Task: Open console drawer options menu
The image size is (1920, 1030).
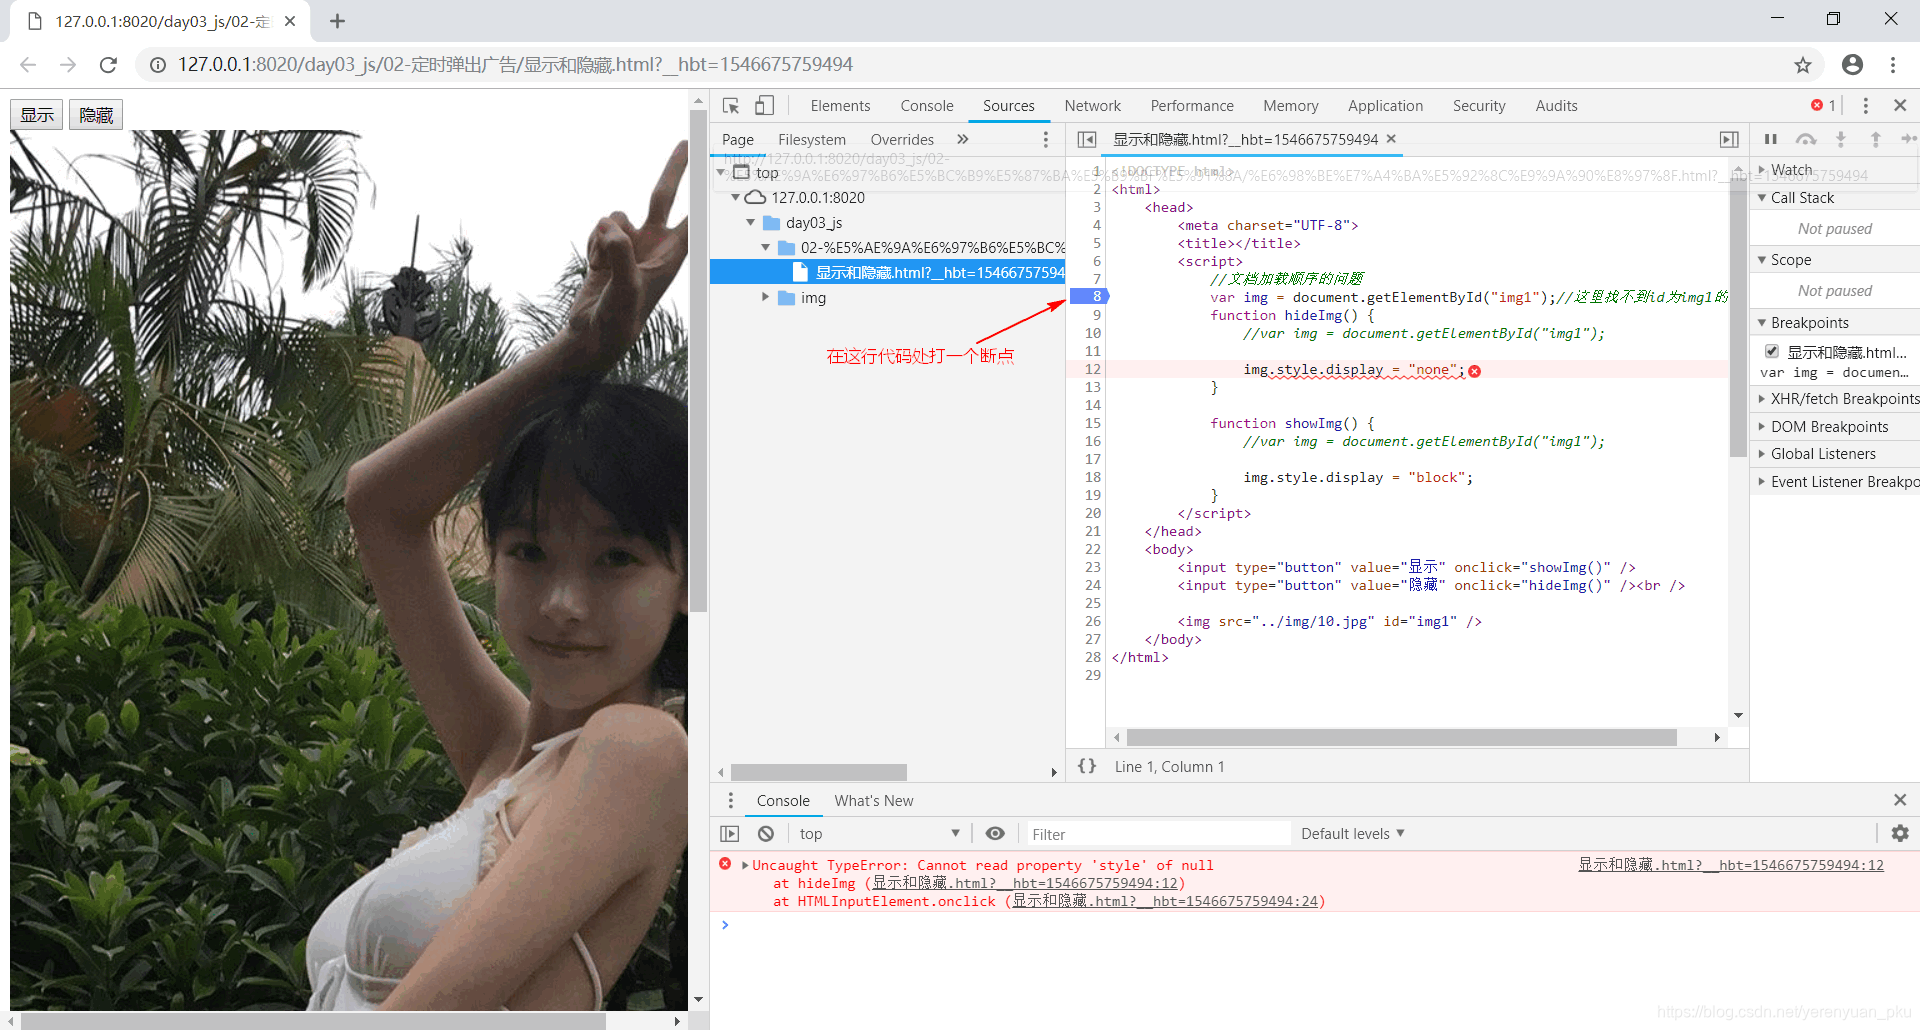Action: (x=731, y=800)
